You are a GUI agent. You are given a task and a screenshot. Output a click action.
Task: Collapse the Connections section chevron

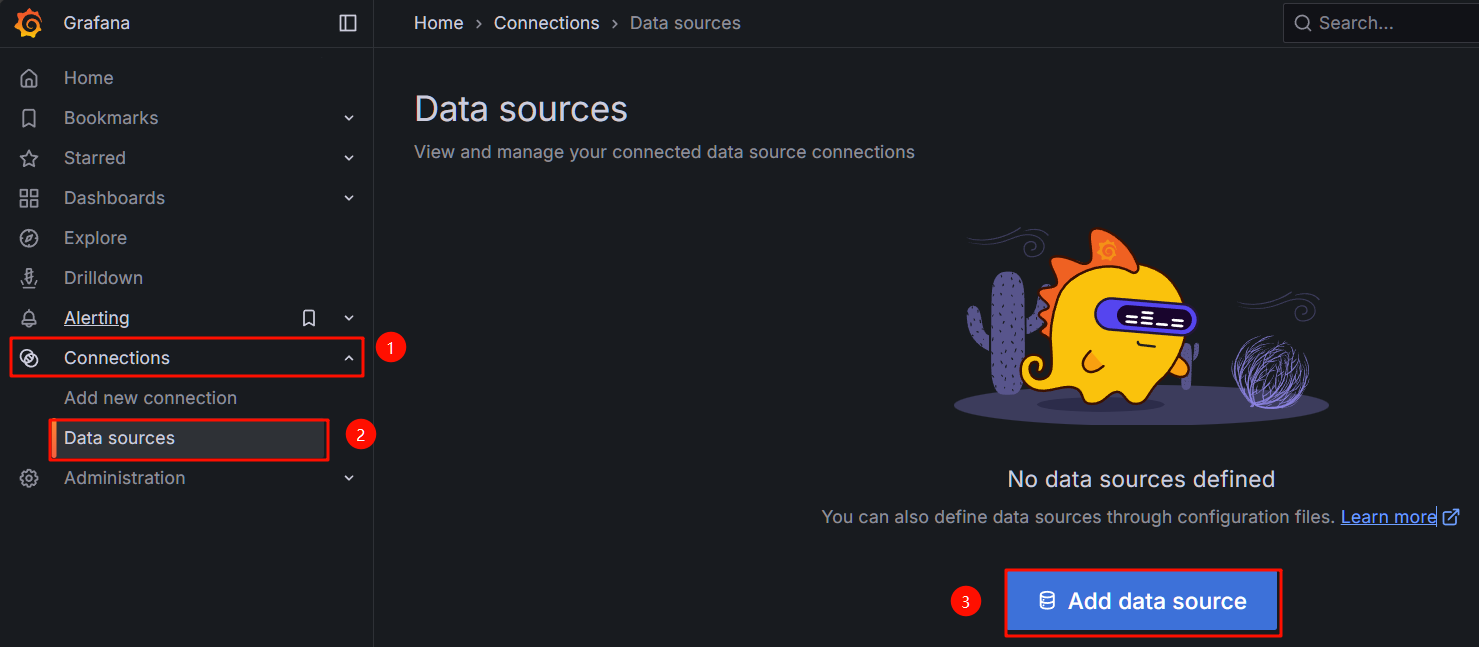349,358
